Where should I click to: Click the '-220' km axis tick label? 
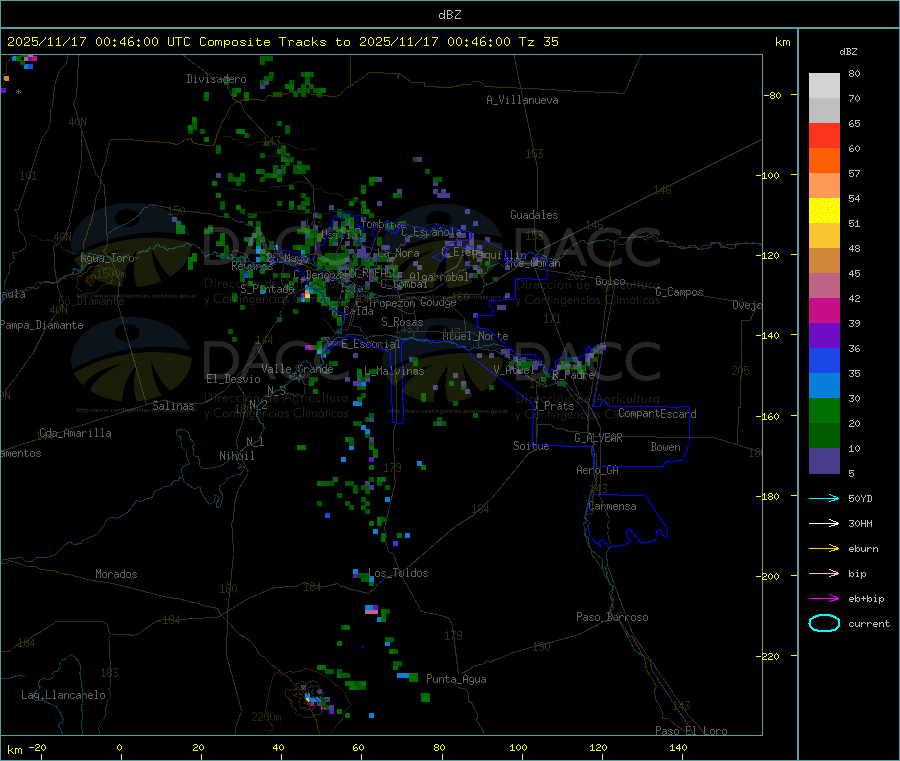(770, 656)
